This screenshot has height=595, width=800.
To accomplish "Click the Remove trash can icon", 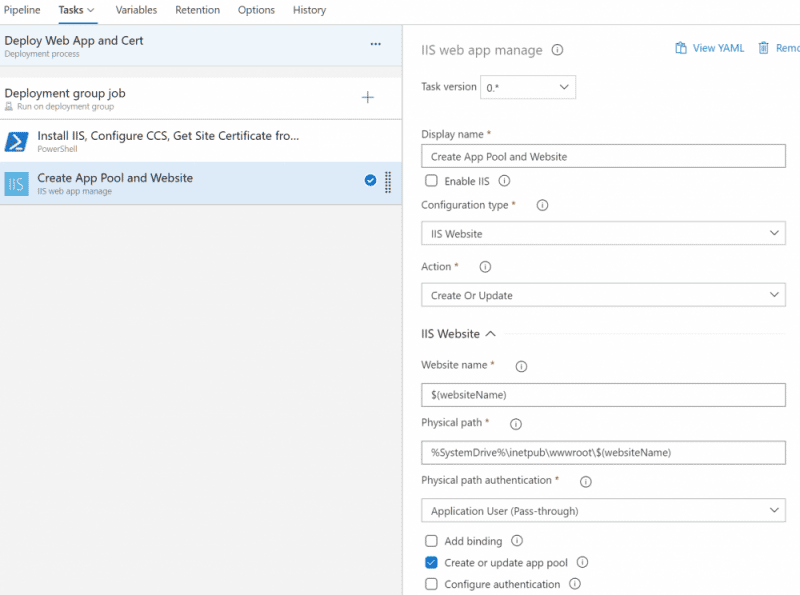I will click(x=763, y=48).
